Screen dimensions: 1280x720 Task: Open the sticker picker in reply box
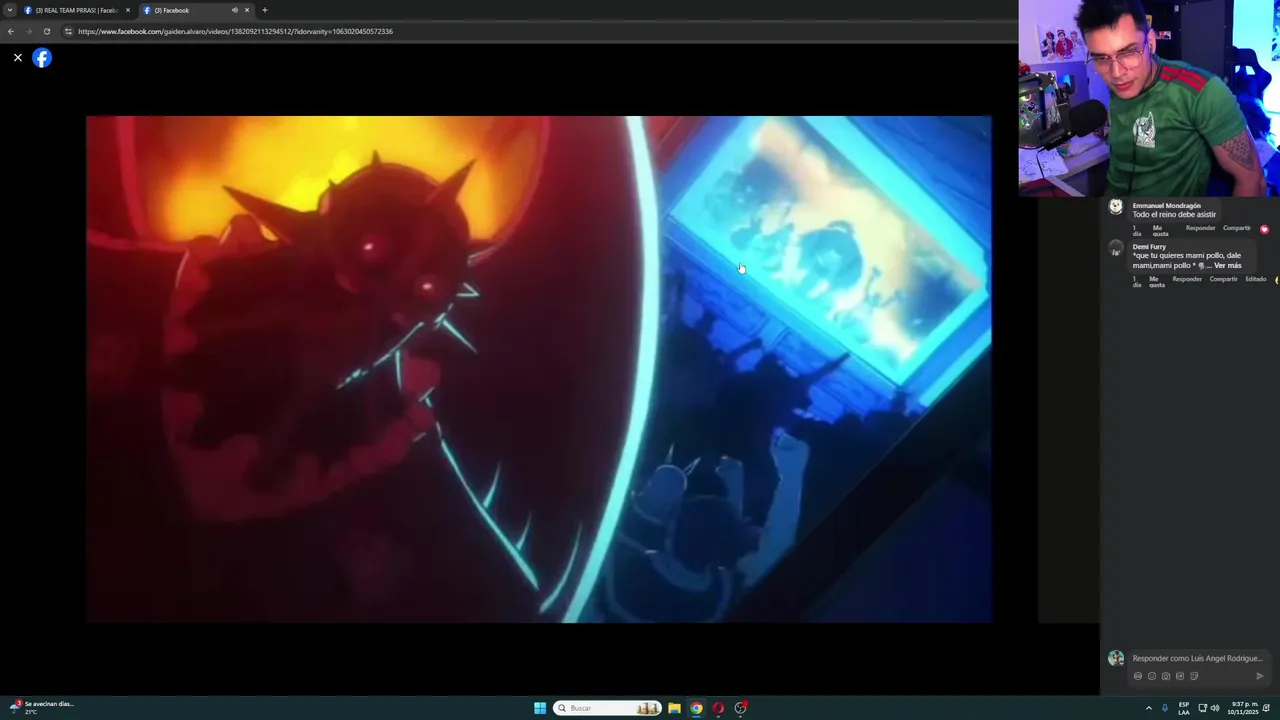click(1194, 676)
